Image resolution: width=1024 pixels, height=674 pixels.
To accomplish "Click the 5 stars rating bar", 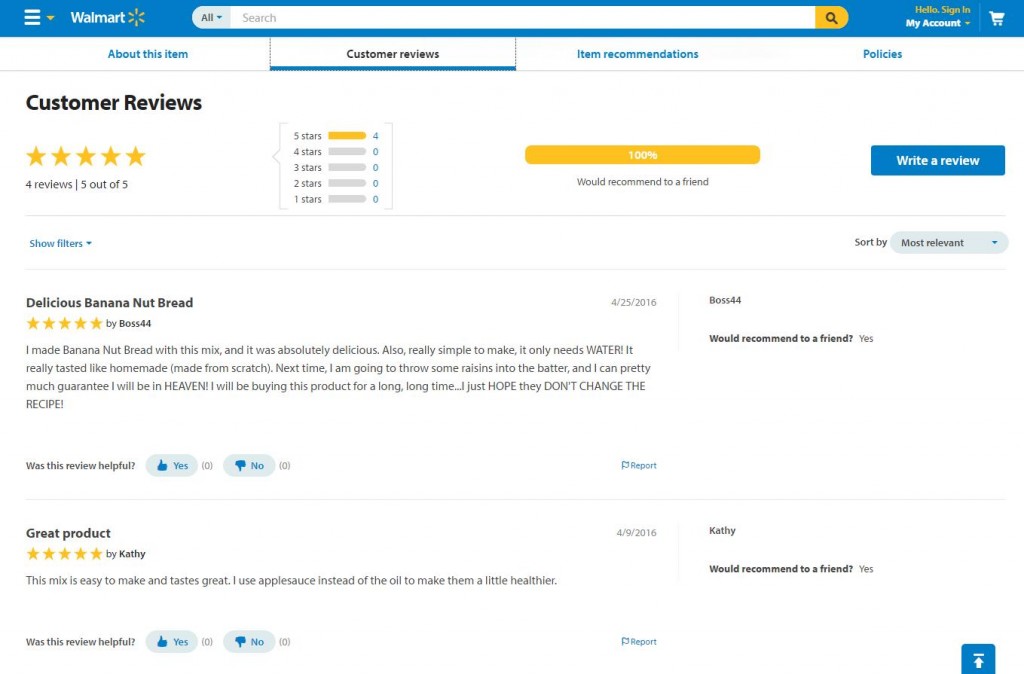I will [345, 136].
